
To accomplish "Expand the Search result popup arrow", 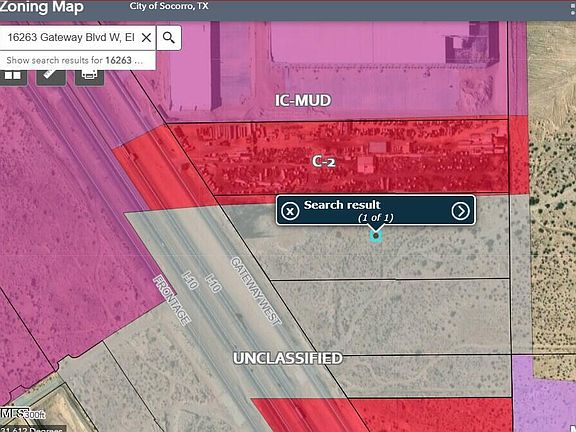I will [461, 211].
